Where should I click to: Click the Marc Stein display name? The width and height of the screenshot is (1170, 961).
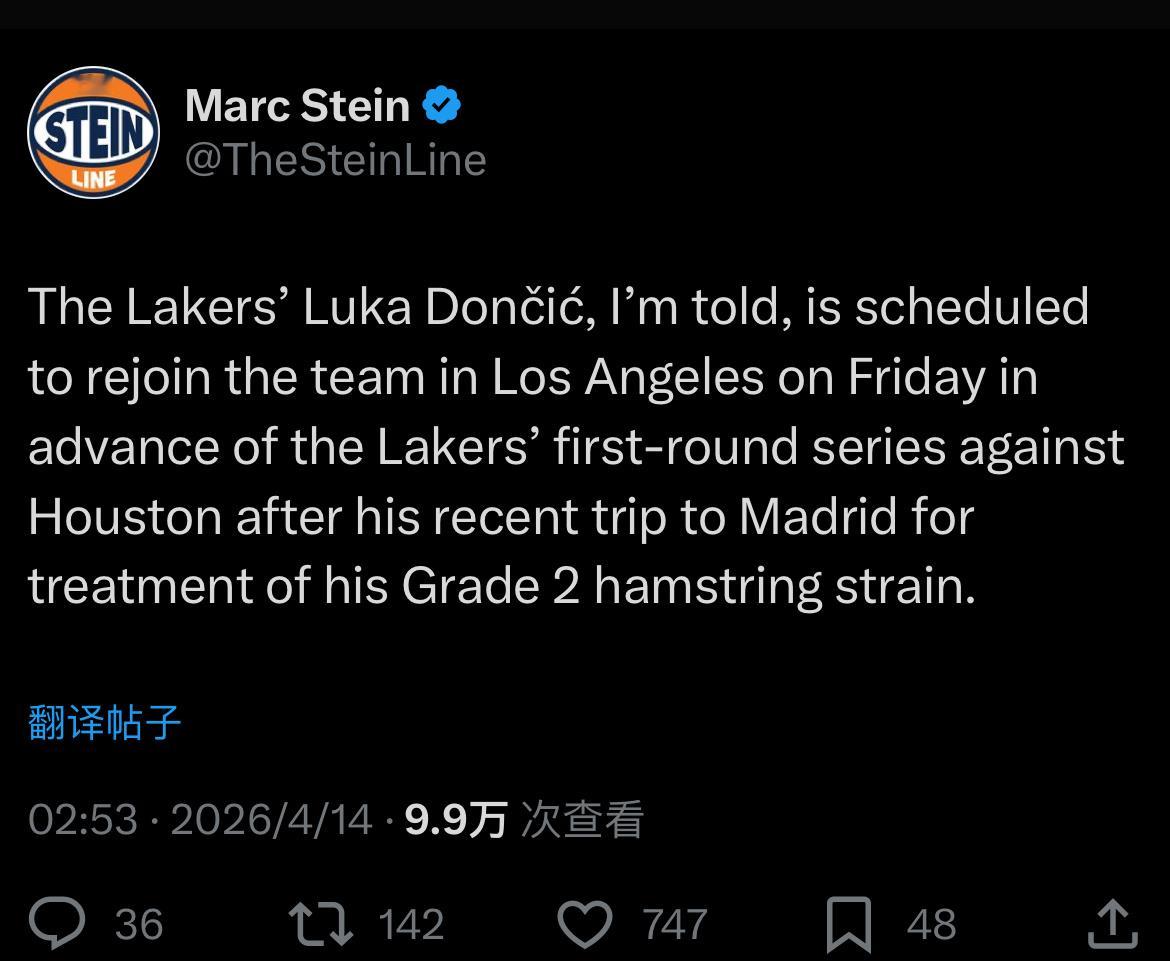pos(298,105)
